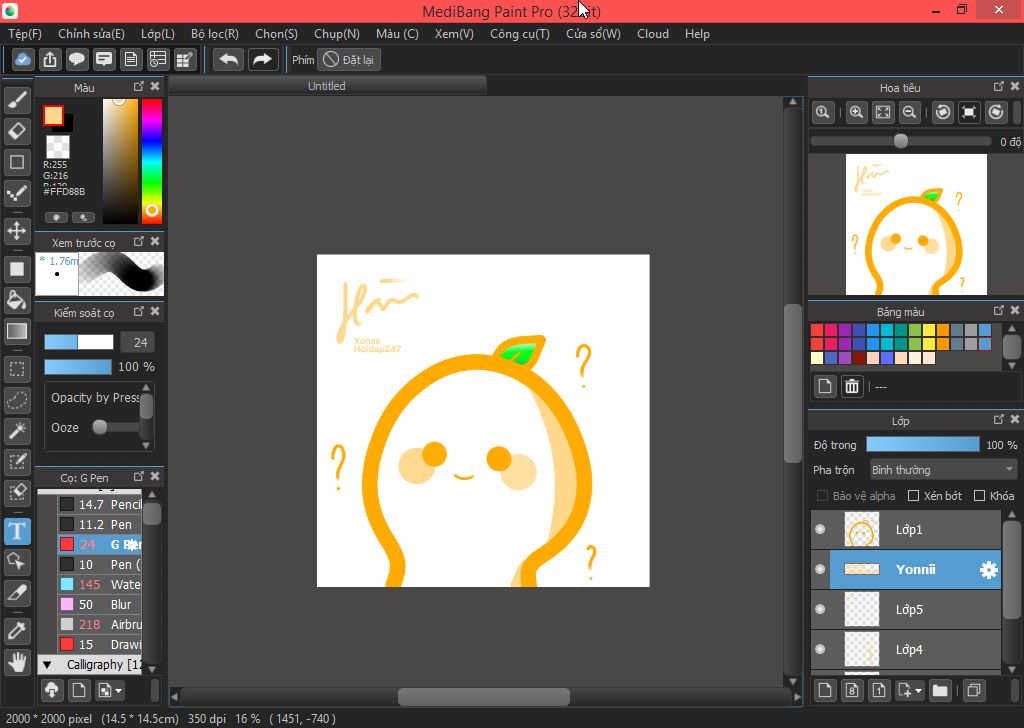Enable the Xén bớt checkbox

[x=914, y=496]
